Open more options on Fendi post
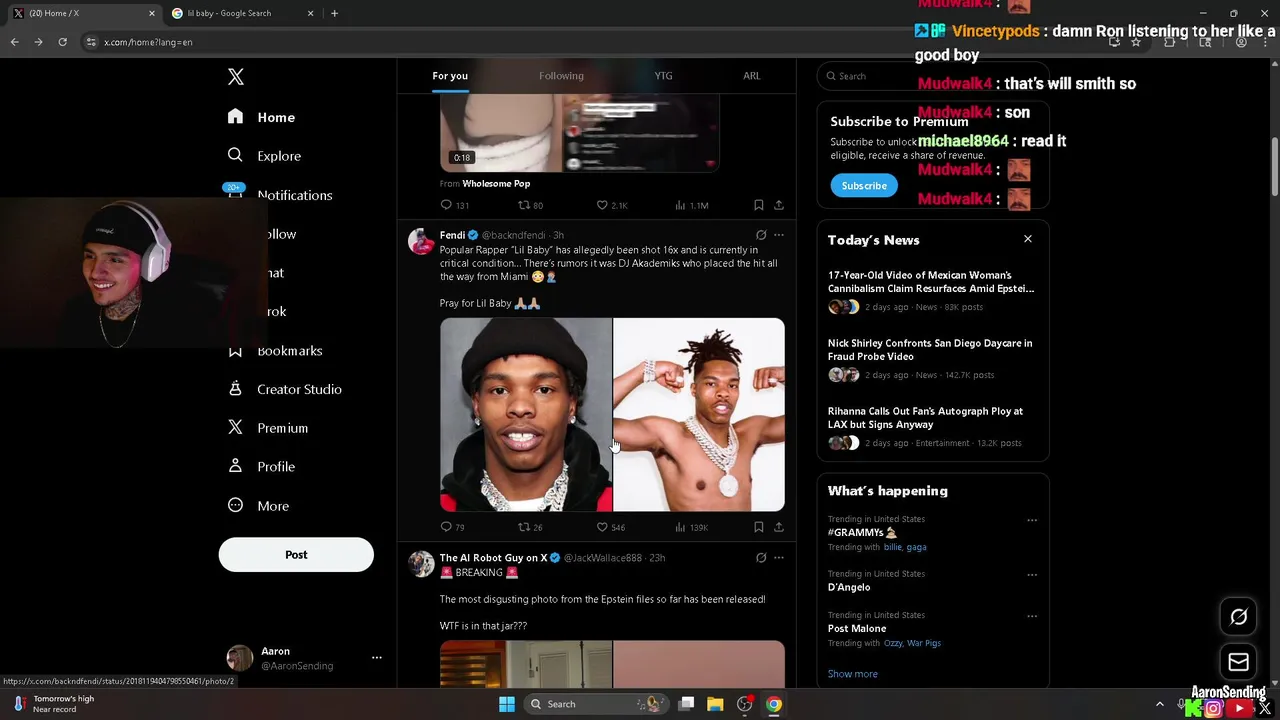This screenshot has width=1280, height=720. [779, 235]
